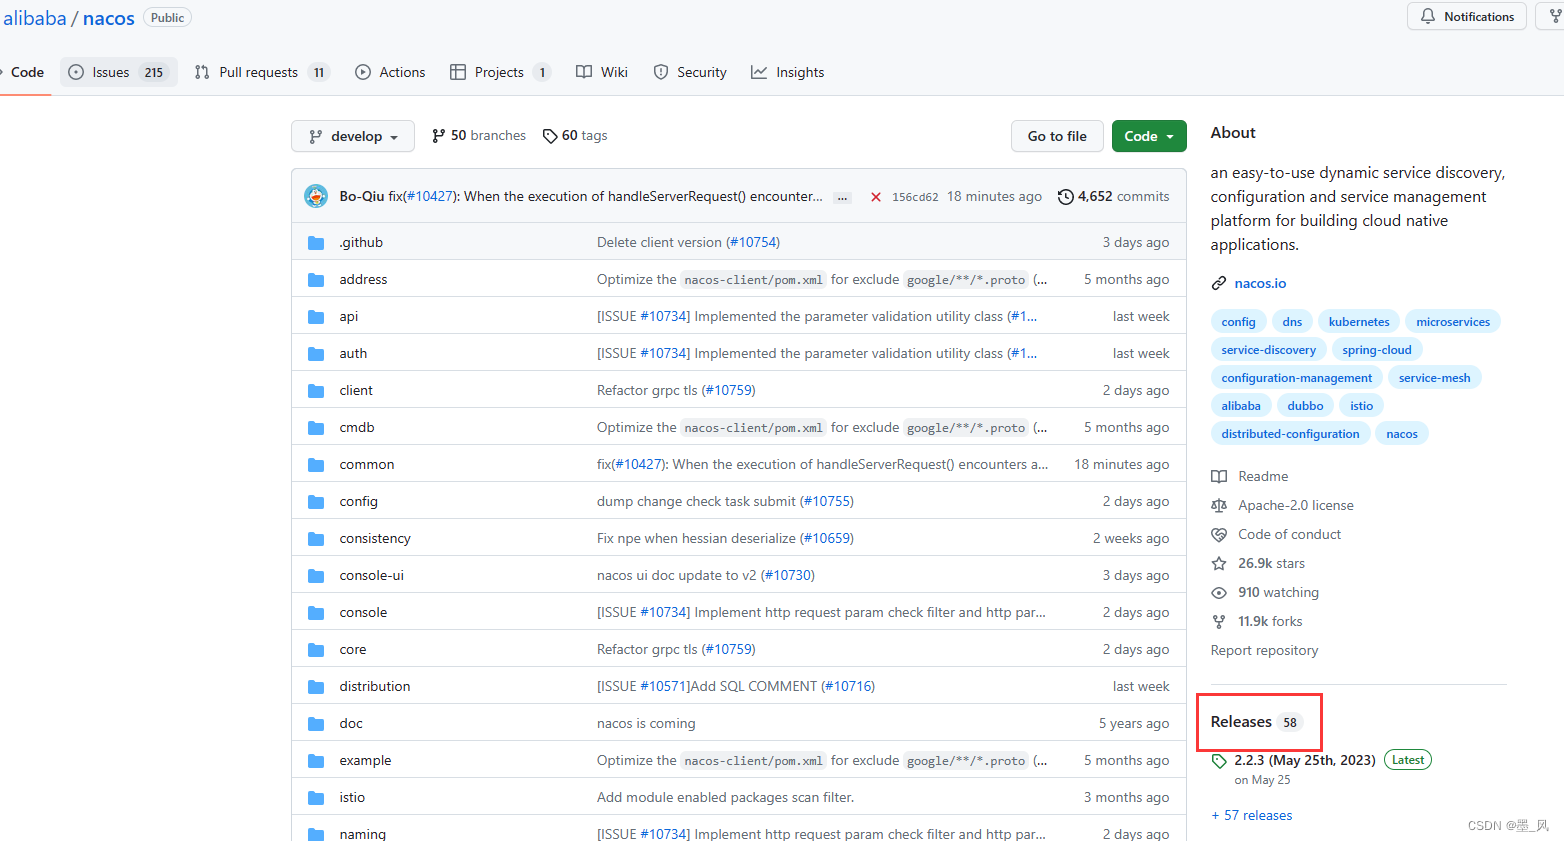
Task: Open the Wiki tab label
Action: coord(614,72)
